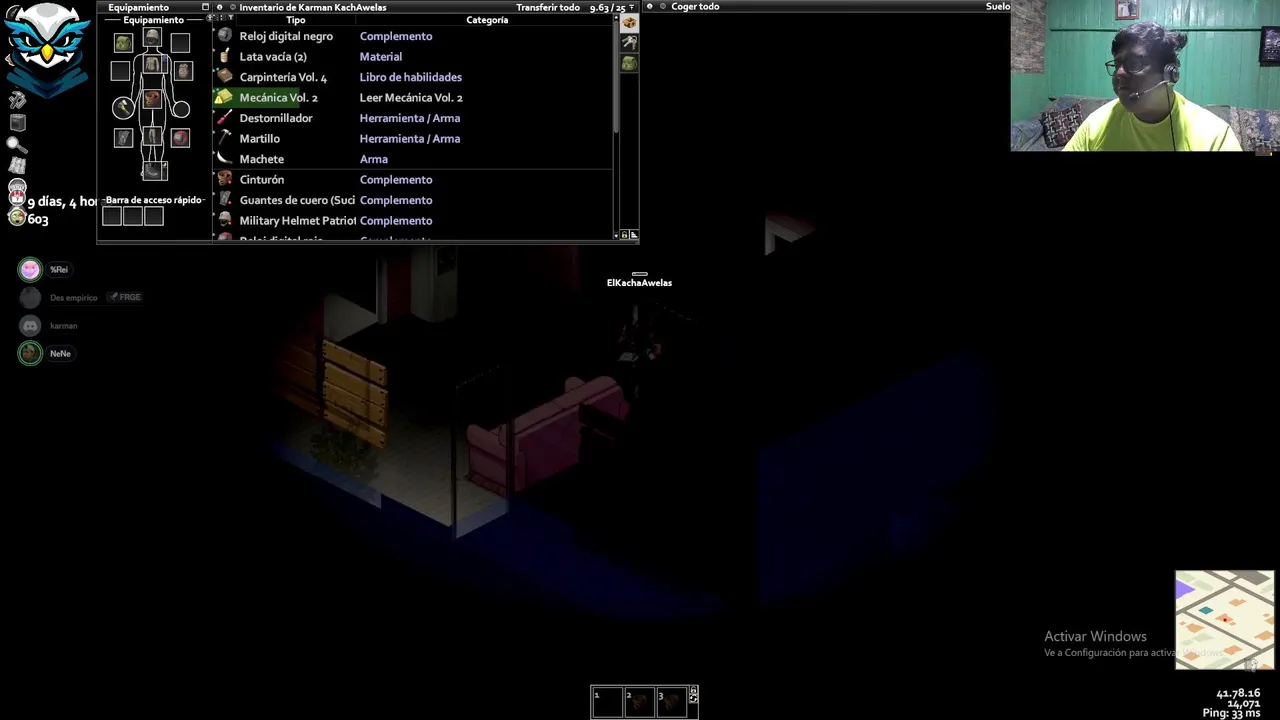Collapse the inventory panel with corner button
This screenshot has height=720, width=1280.
pyautogui.click(x=633, y=235)
